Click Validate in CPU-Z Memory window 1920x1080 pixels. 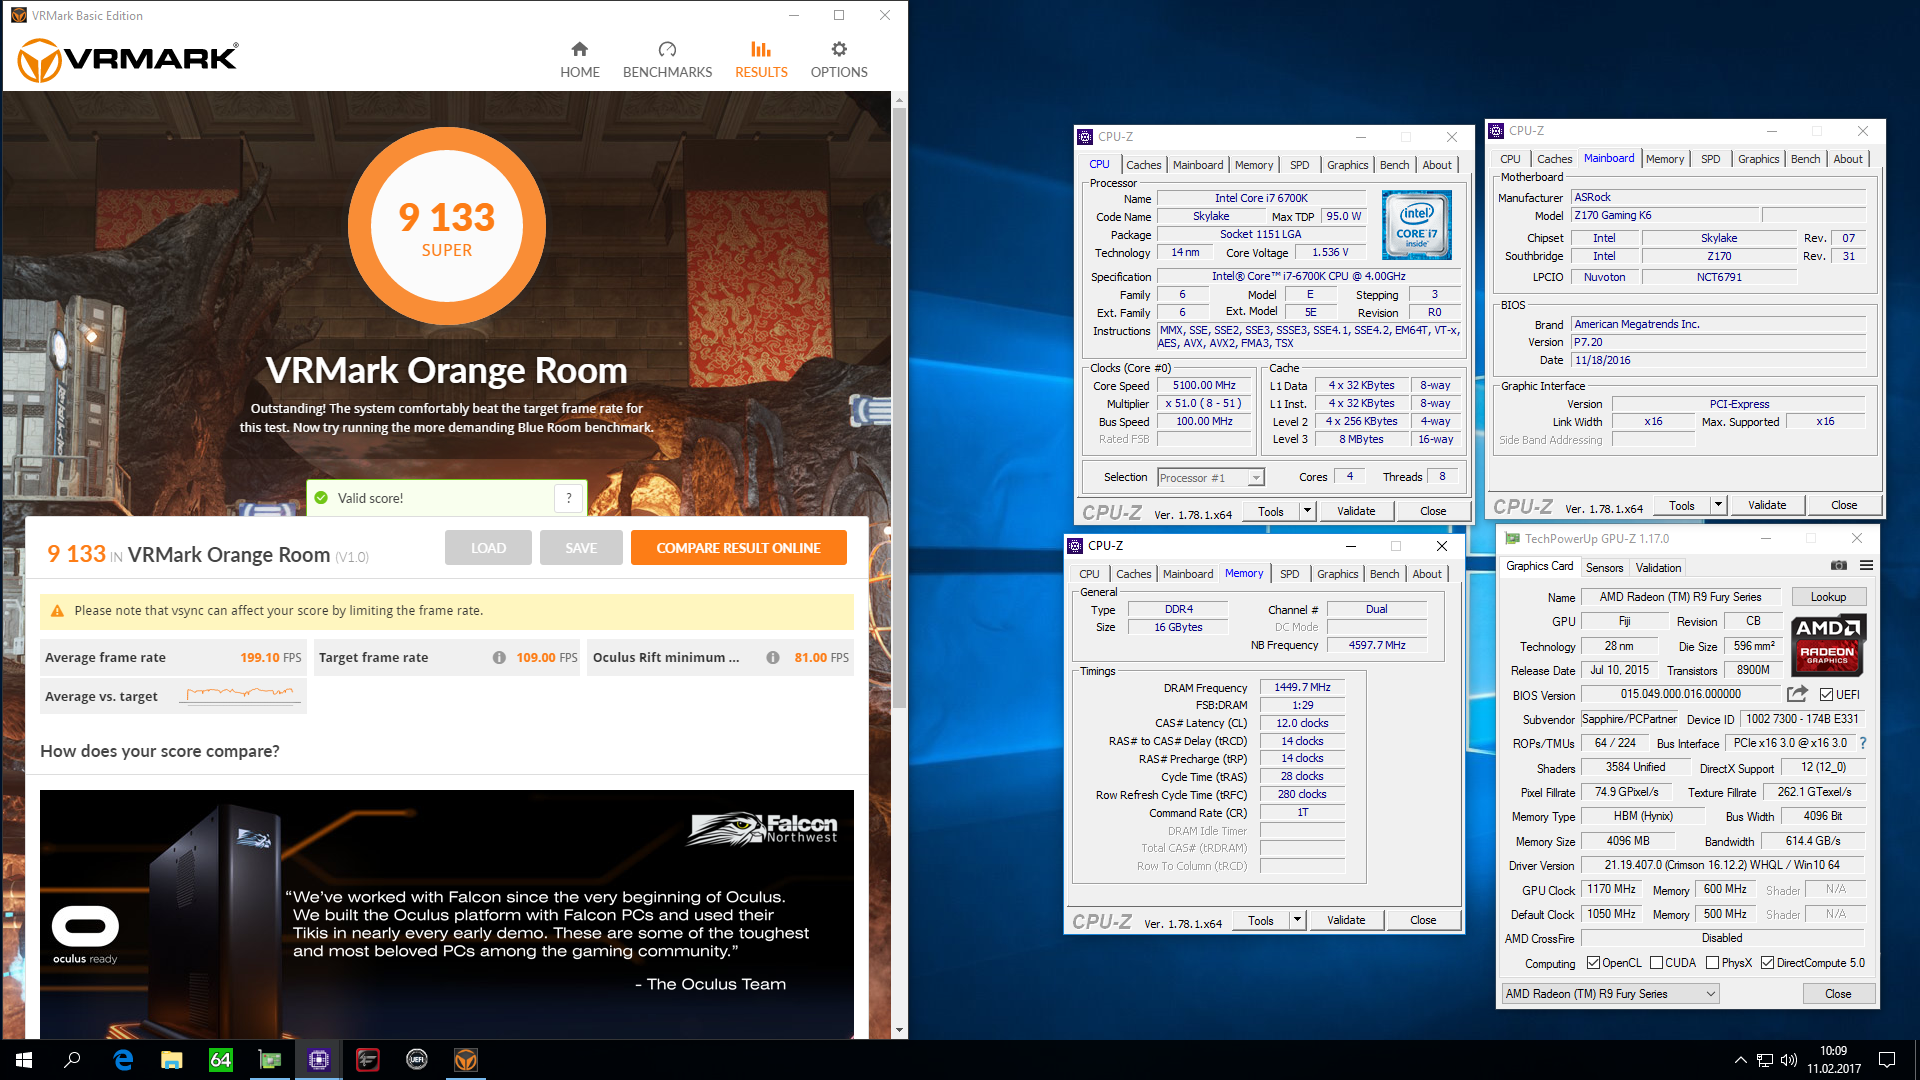coord(1345,920)
